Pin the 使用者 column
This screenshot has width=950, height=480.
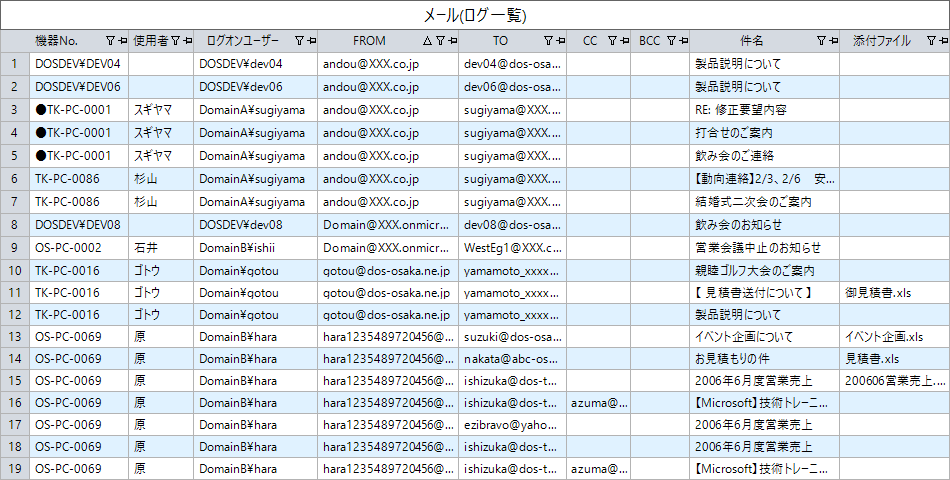(187, 41)
